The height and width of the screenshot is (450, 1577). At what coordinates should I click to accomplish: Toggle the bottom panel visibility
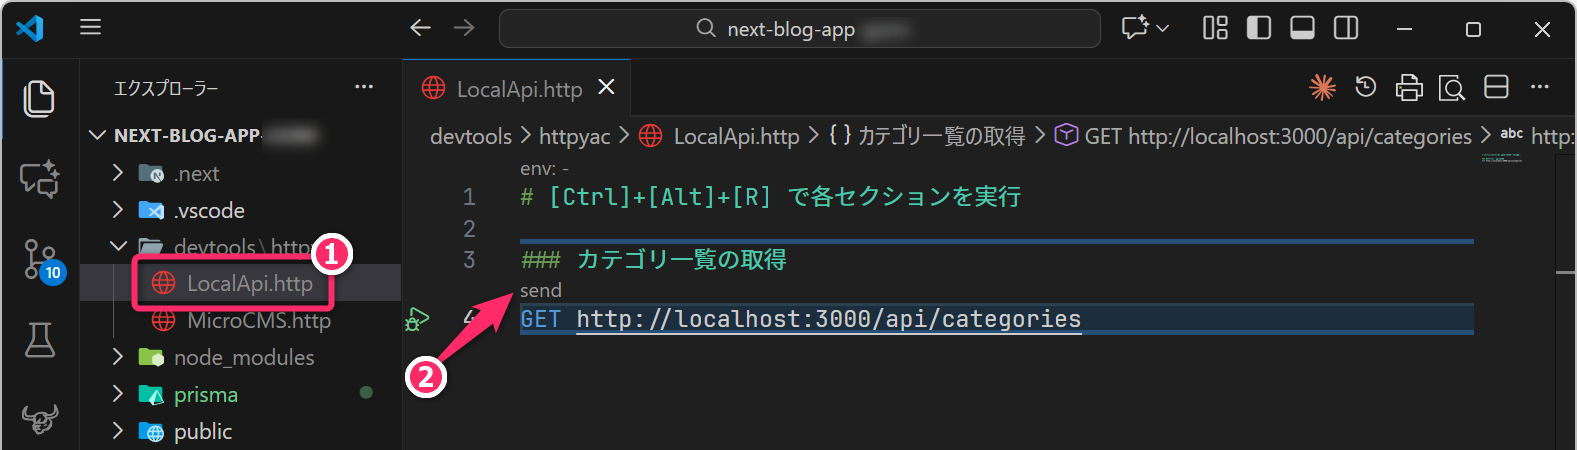click(1302, 29)
